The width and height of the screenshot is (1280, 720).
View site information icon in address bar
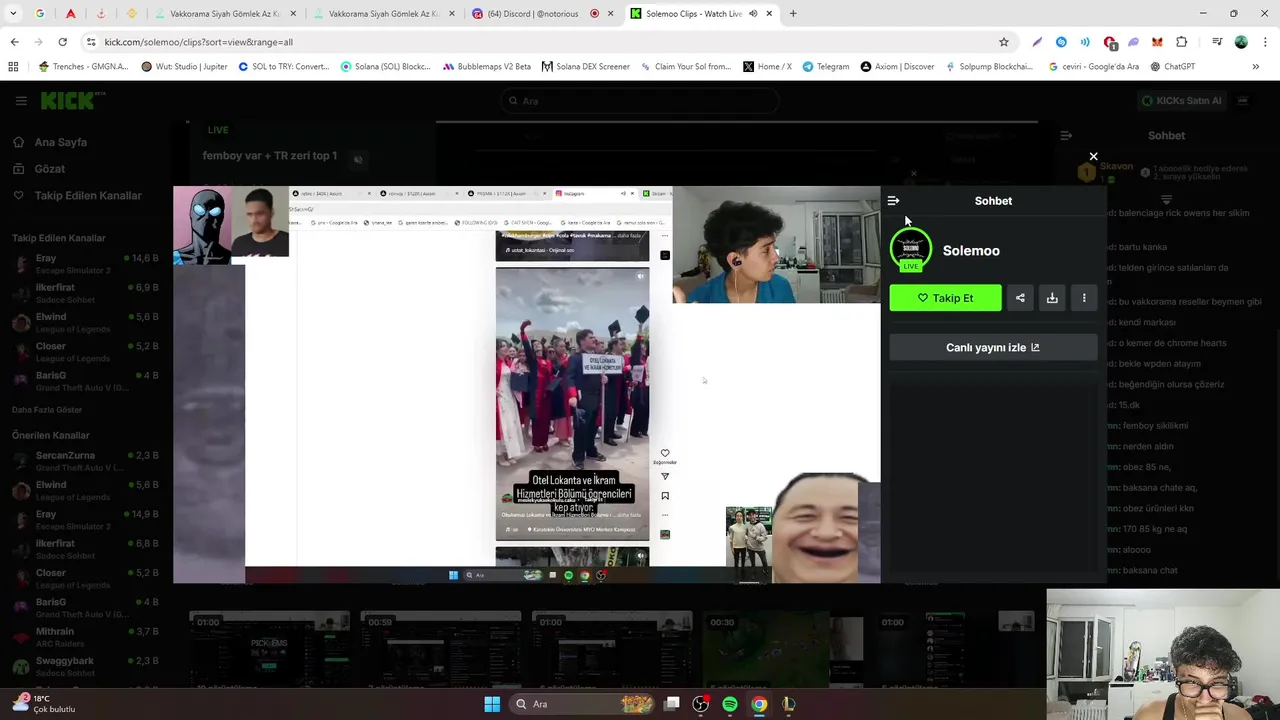[91, 42]
